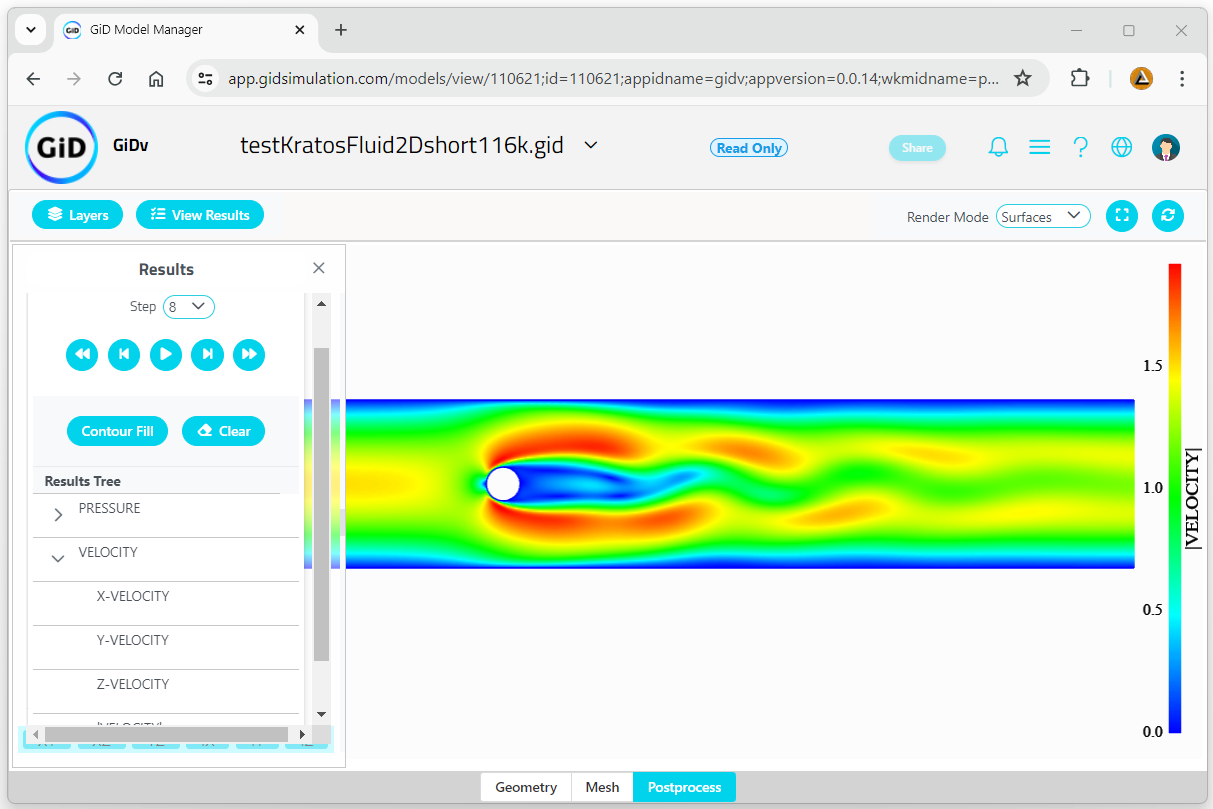Screen dimensions: 1213x809
Task: Collapse the VELOCITY tree node
Action: (x=58, y=558)
